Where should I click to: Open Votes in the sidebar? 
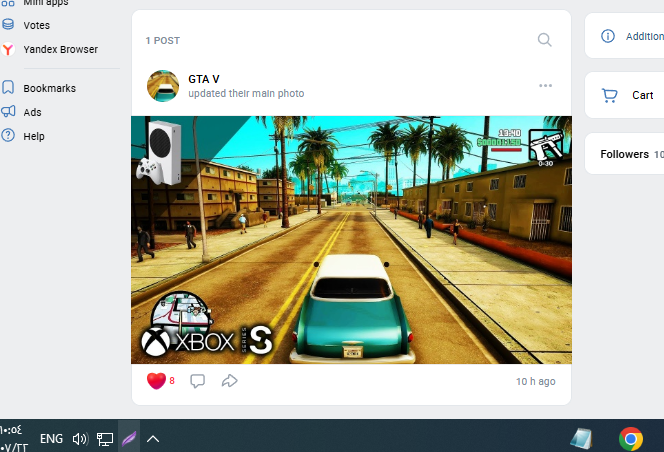point(36,25)
